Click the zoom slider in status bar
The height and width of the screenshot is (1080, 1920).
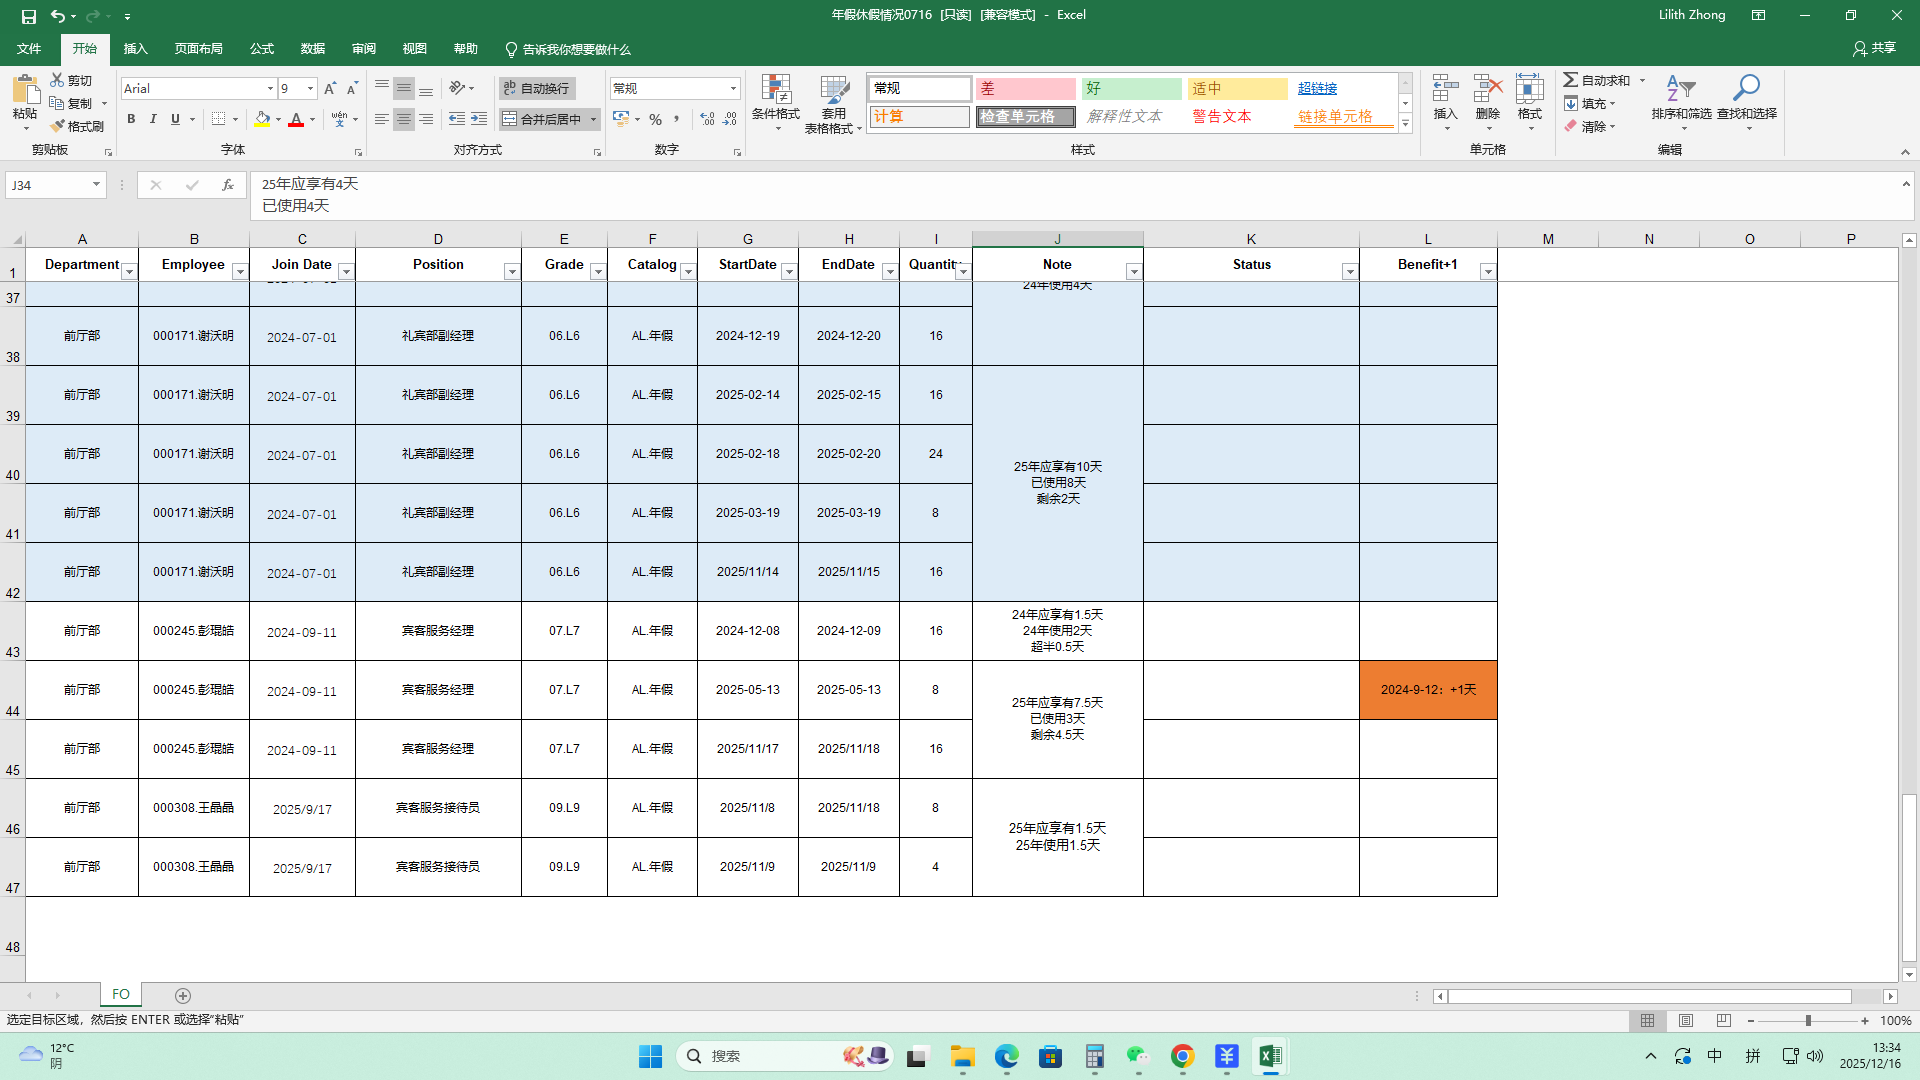click(1808, 1021)
